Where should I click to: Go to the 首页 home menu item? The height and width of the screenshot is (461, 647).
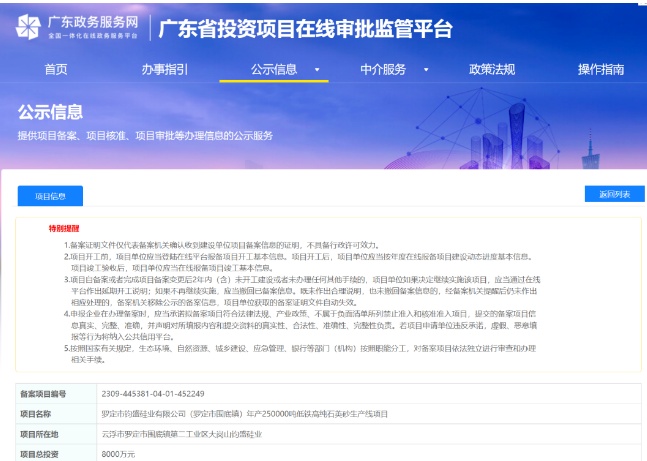coord(56,70)
